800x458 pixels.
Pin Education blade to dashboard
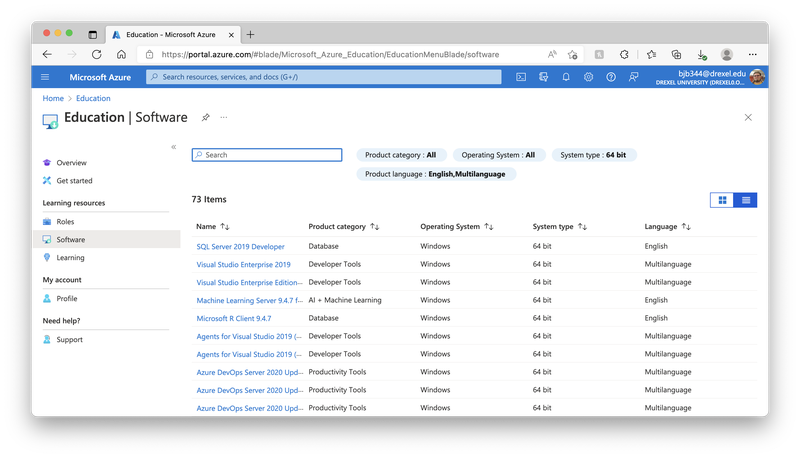click(x=205, y=117)
